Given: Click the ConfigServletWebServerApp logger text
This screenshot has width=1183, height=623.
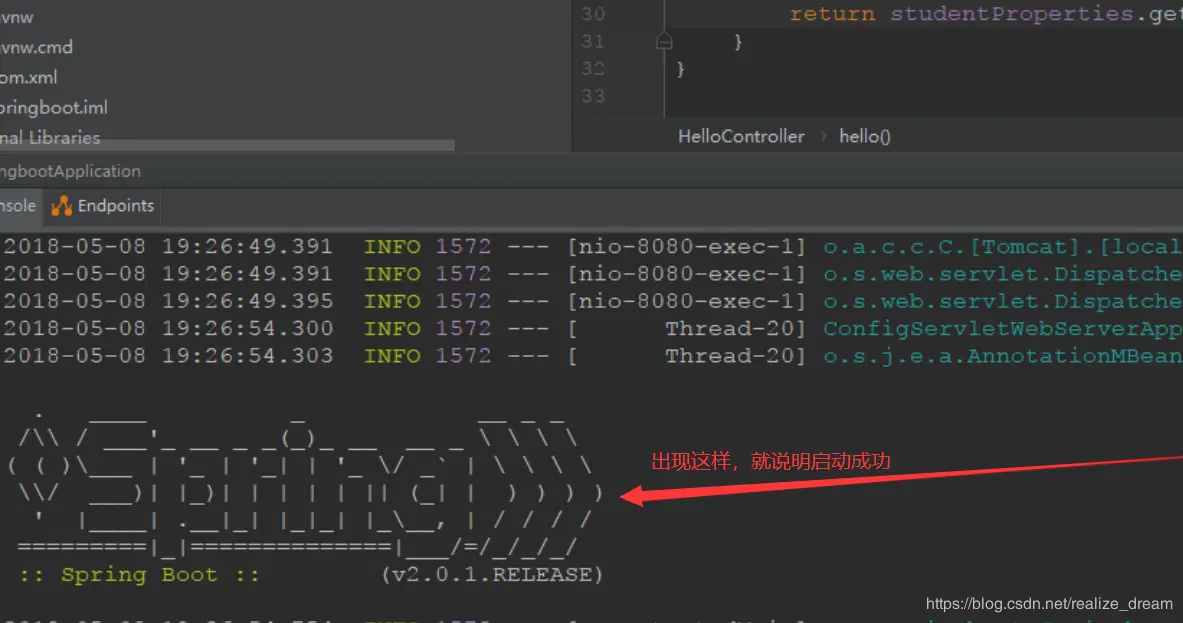Looking at the screenshot, I should 1003,328.
